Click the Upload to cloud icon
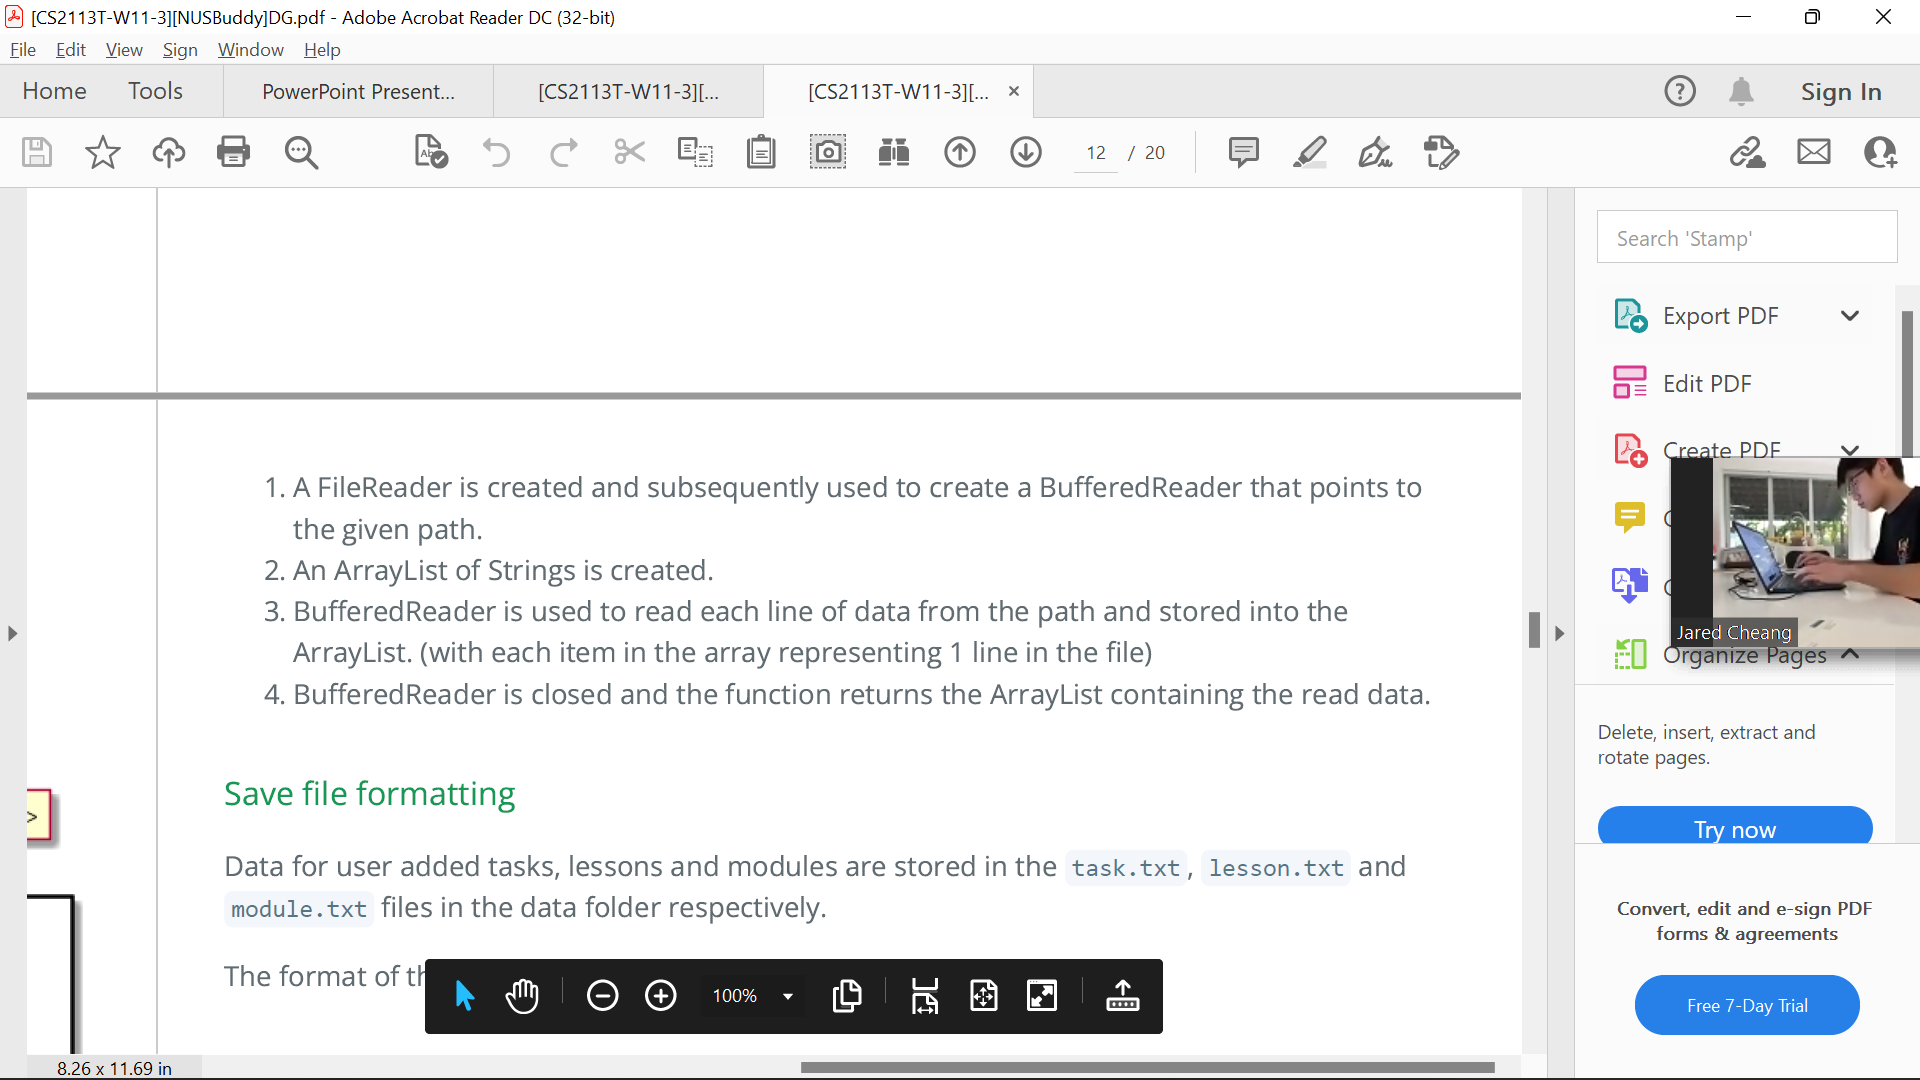This screenshot has width=1920, height=1080. point(168,152)
